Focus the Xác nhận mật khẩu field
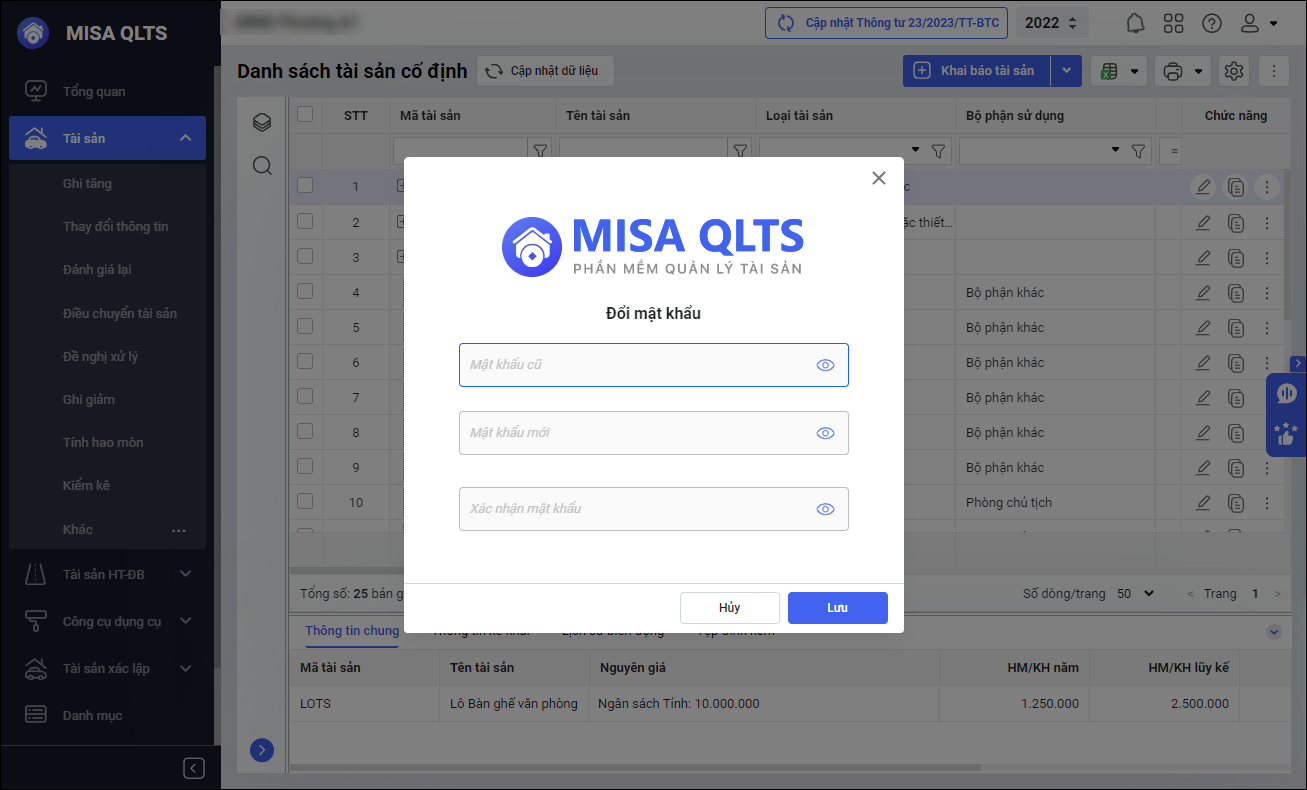 pyautogui.click(x=654, y=509)
